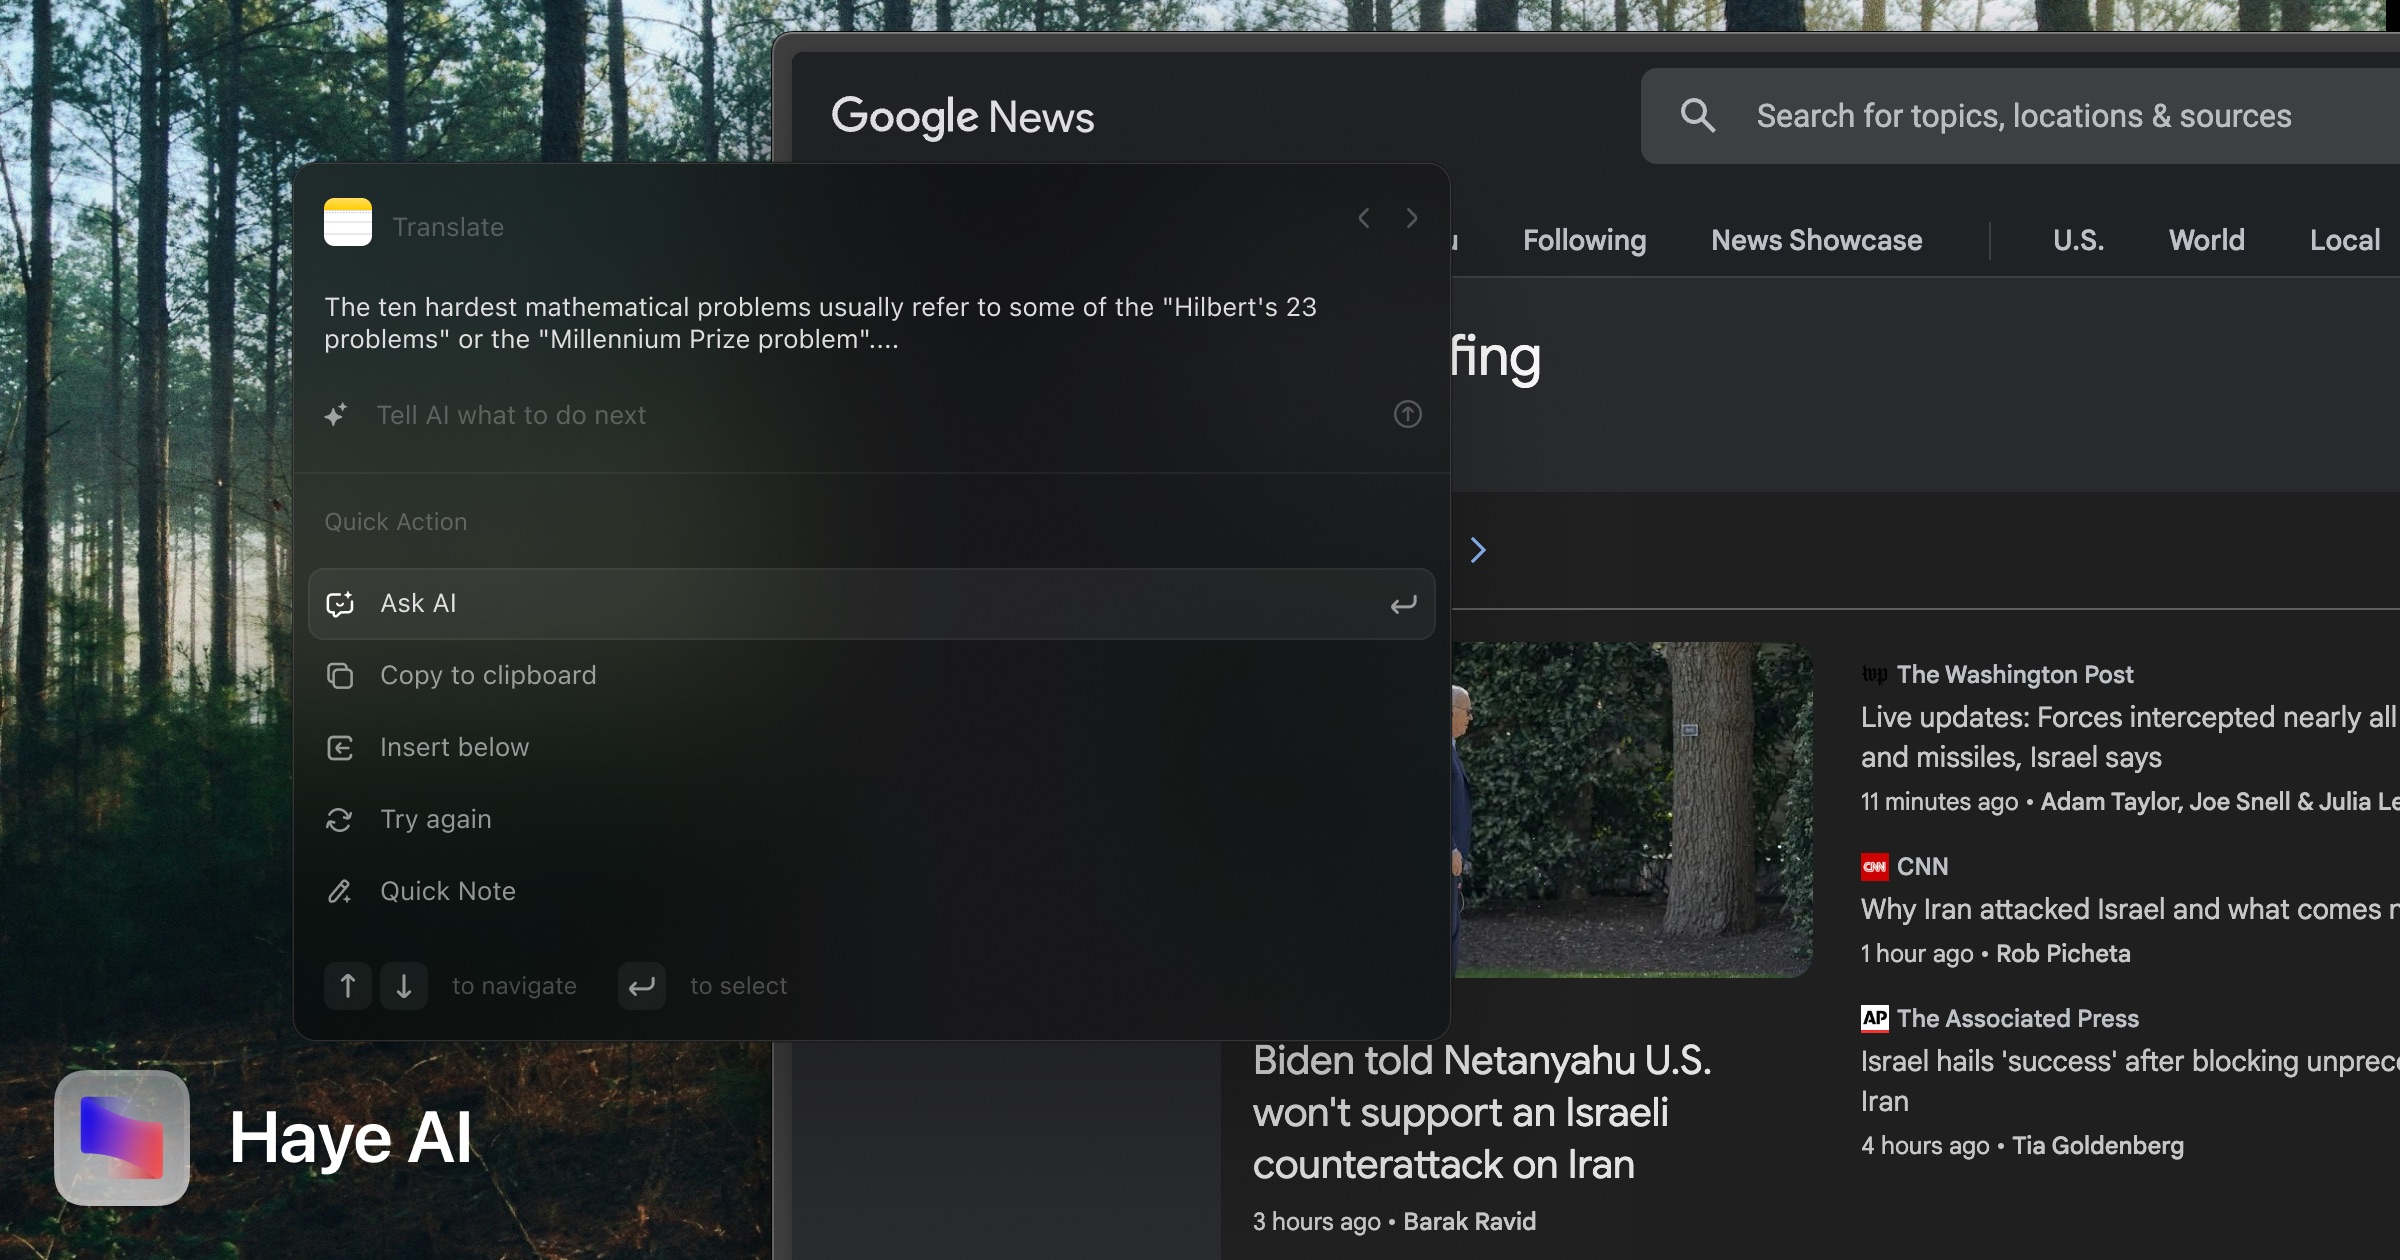The image size is (2400, 1260).
Task: Select Ask AI quick action
Action: (872, 604)
